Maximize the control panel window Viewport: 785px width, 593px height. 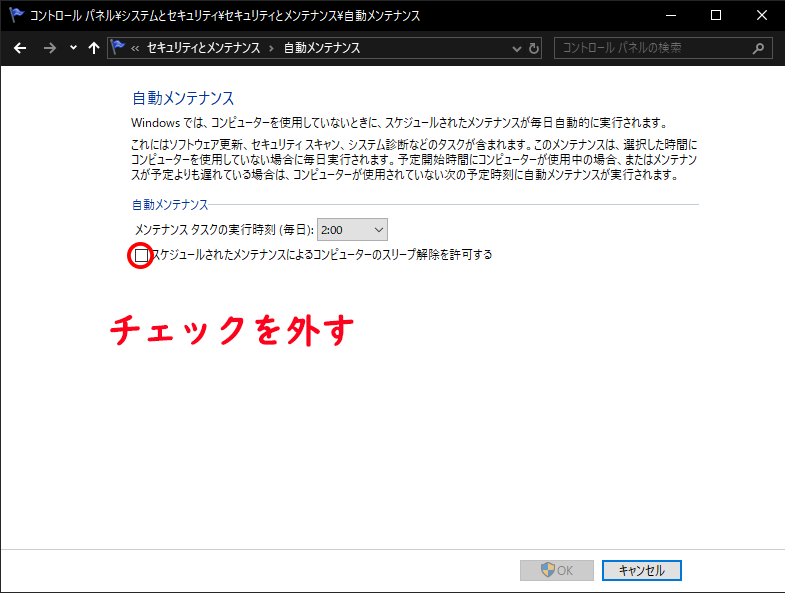tap(716, 16)
